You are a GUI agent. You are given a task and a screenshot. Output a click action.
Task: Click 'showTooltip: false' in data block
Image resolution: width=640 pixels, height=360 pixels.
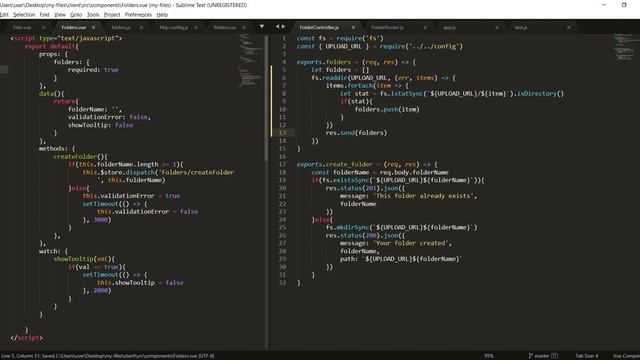[100, 125]
